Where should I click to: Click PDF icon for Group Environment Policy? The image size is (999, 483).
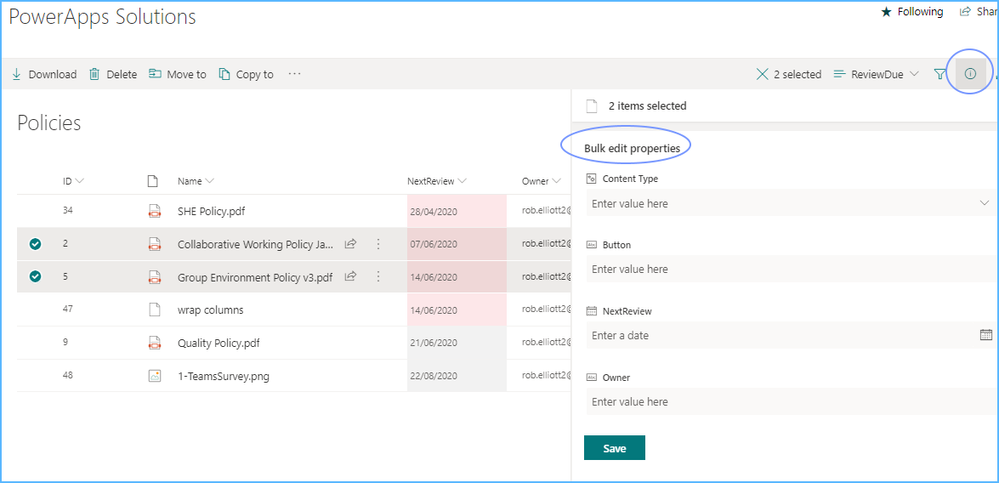154,277
